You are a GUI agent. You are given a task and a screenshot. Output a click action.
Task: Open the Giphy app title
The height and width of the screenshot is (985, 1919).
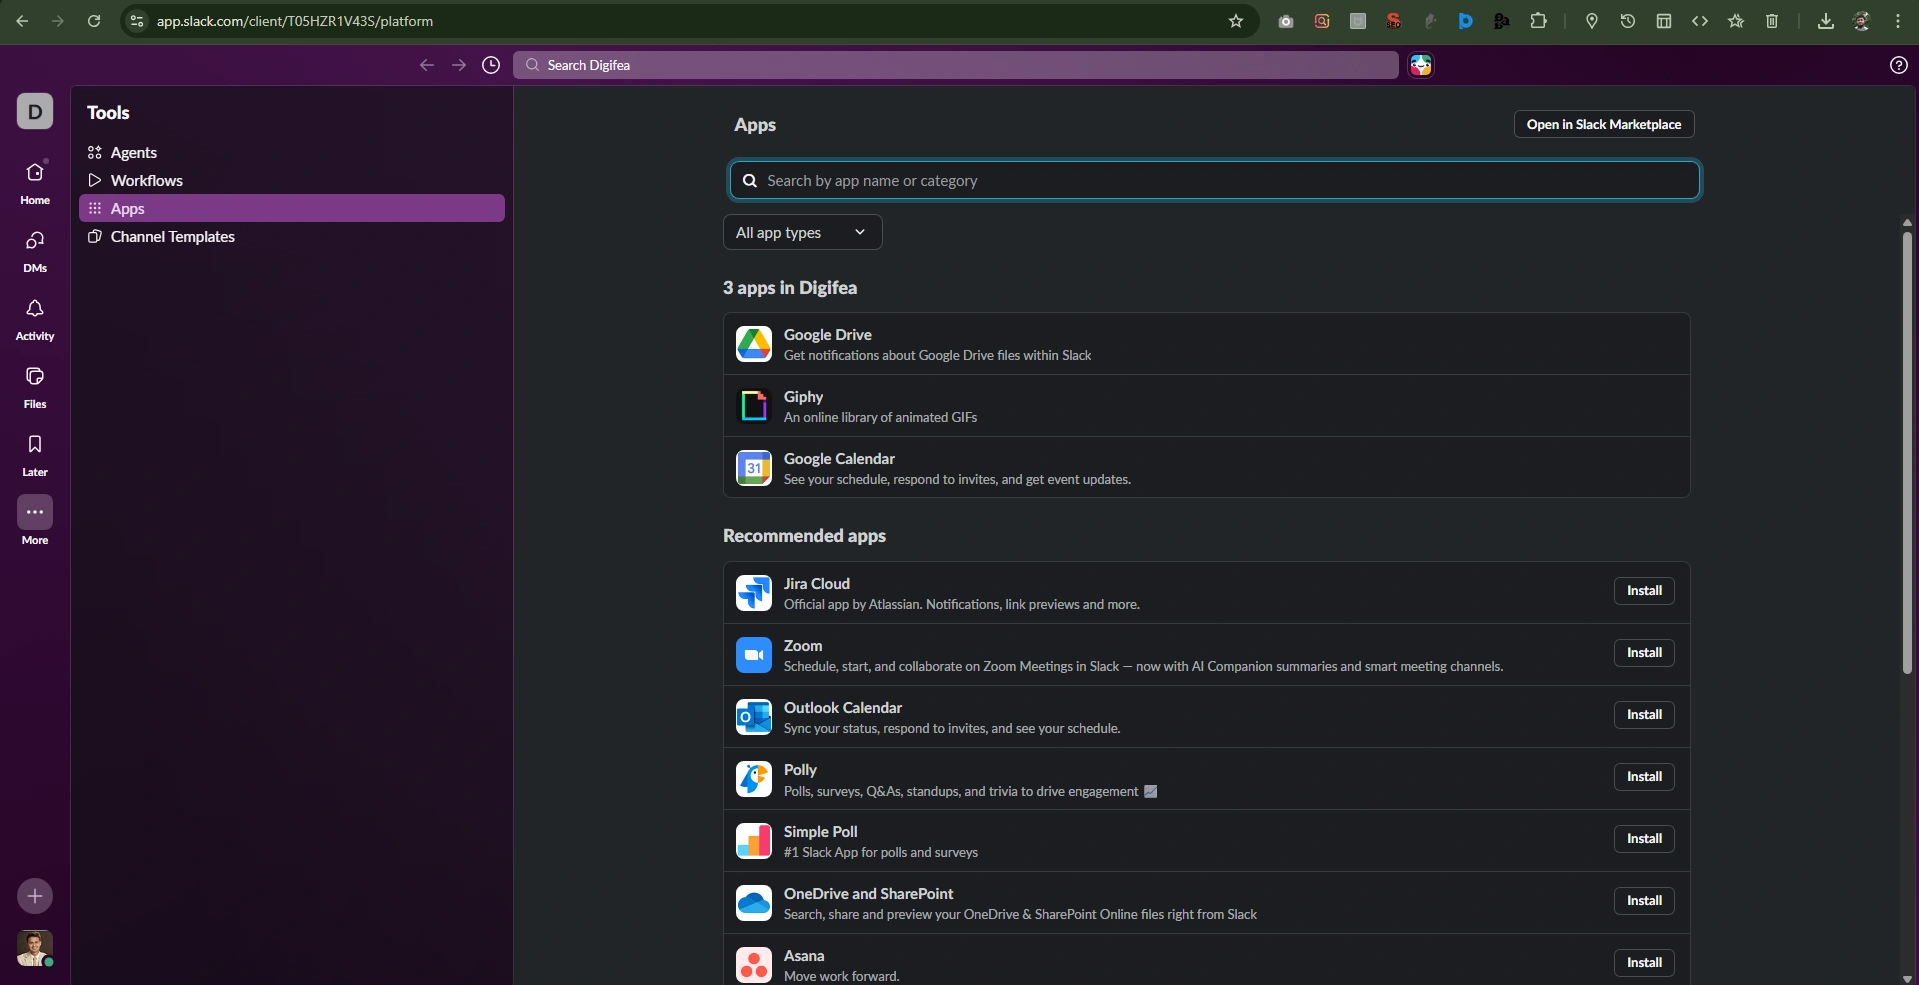804,397
